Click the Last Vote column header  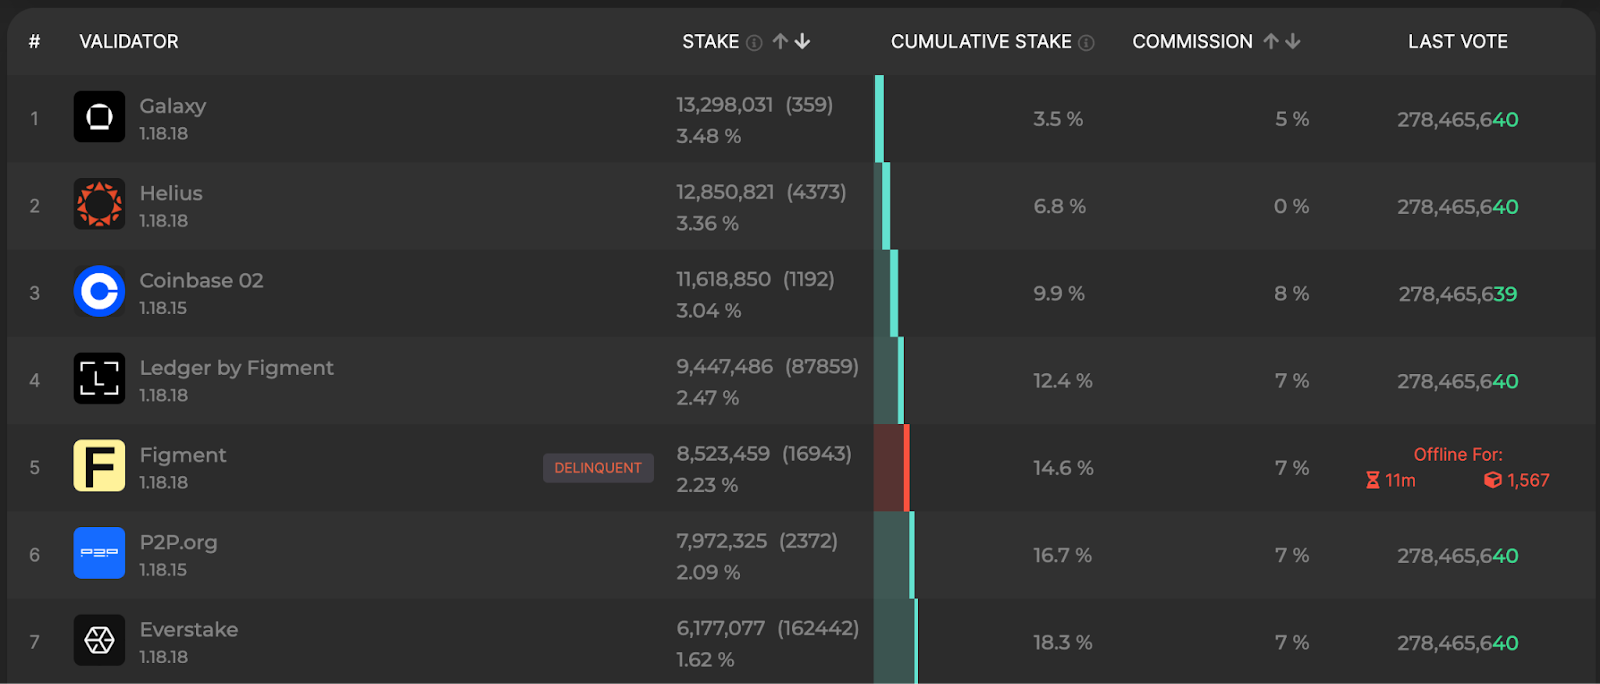pos(1458,41)
